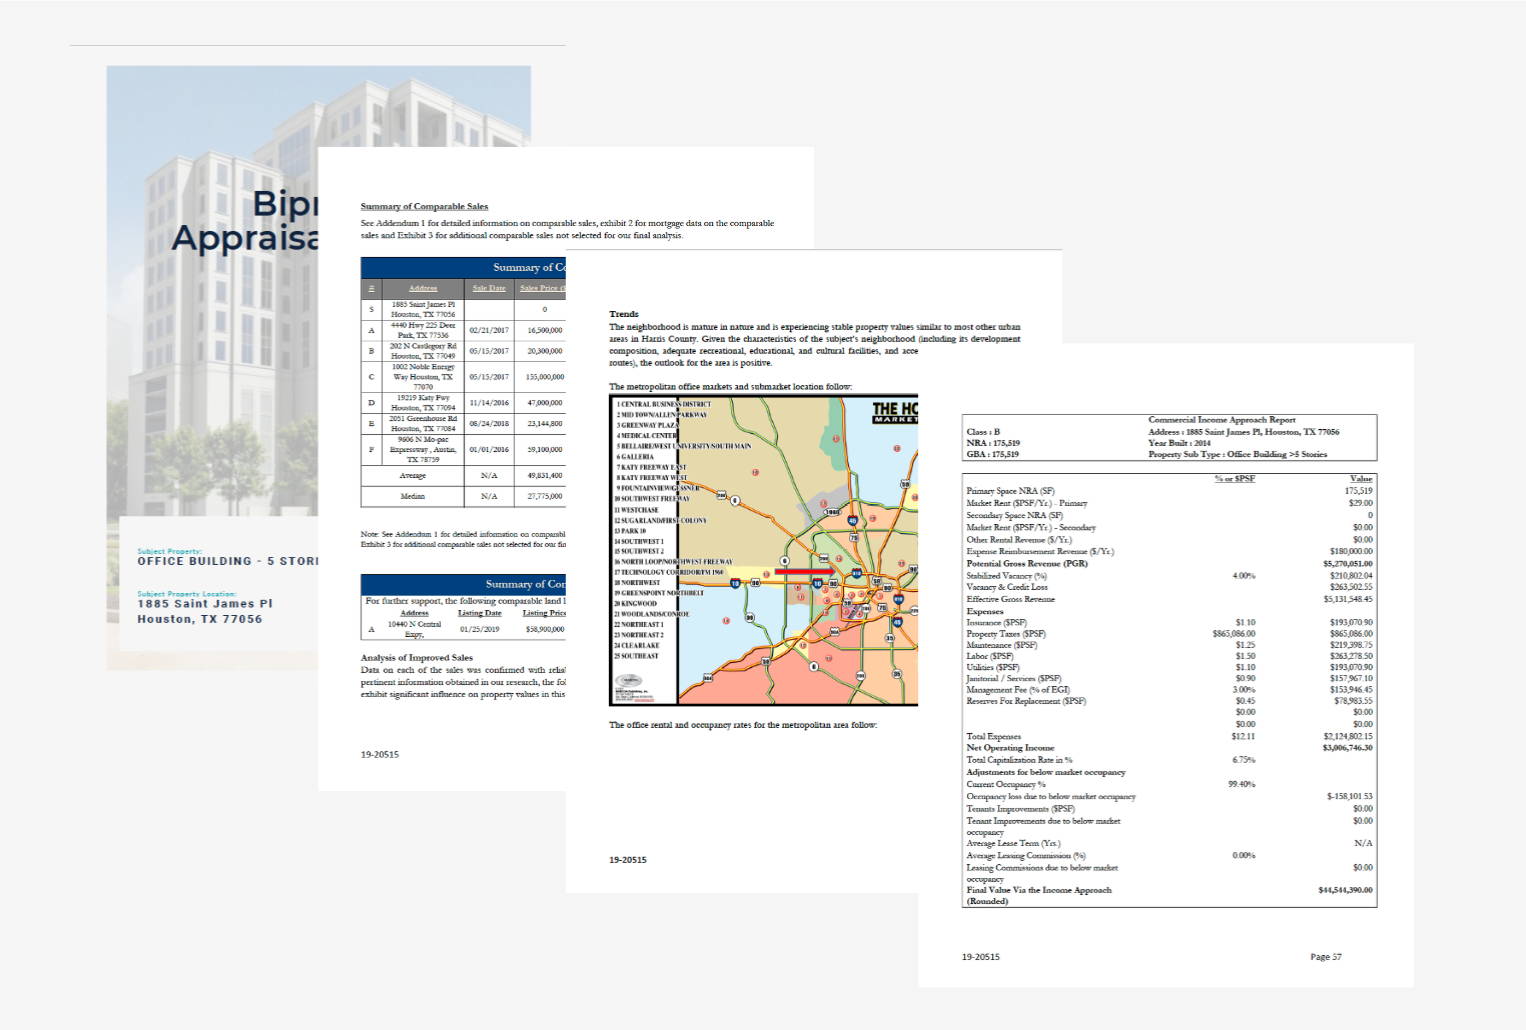
Task: Click sale price '47,000,000'
Action: (545, 403)
